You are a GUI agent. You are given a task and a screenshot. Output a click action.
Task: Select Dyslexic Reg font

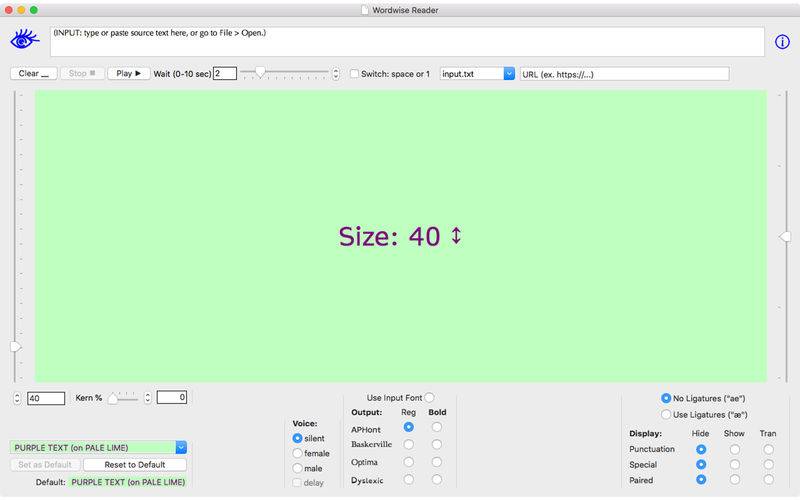pyautogui.click(x=408, y=480)
